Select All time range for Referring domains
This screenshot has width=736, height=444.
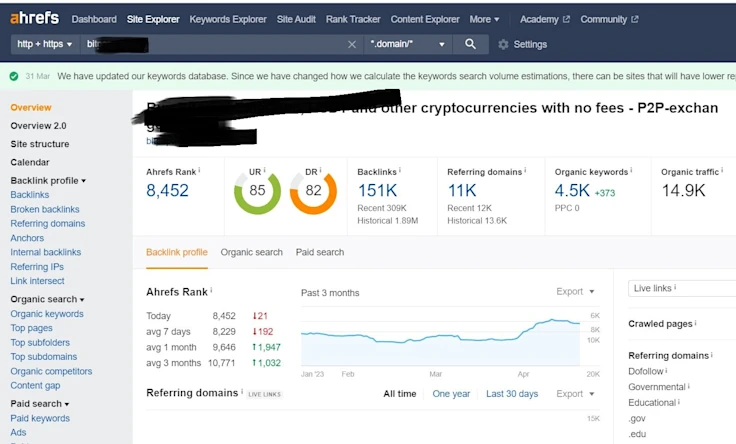click(399, 394)
